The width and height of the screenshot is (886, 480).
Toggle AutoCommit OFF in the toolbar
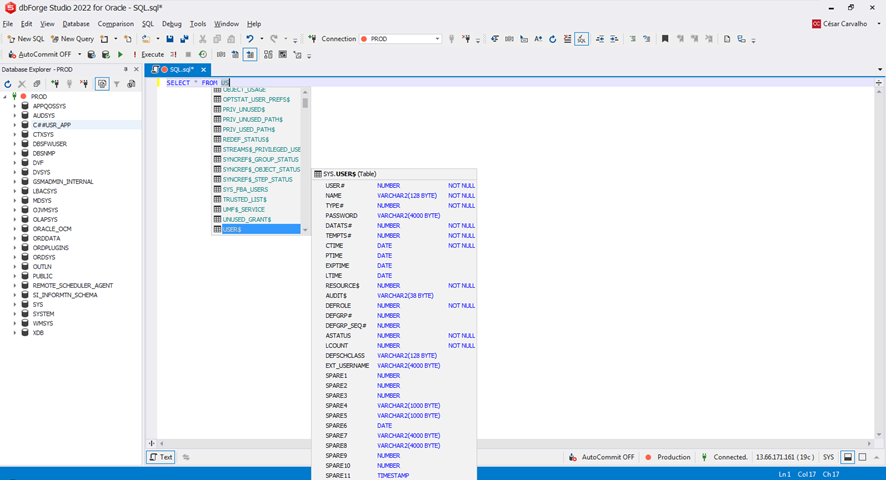coord(40,55)
